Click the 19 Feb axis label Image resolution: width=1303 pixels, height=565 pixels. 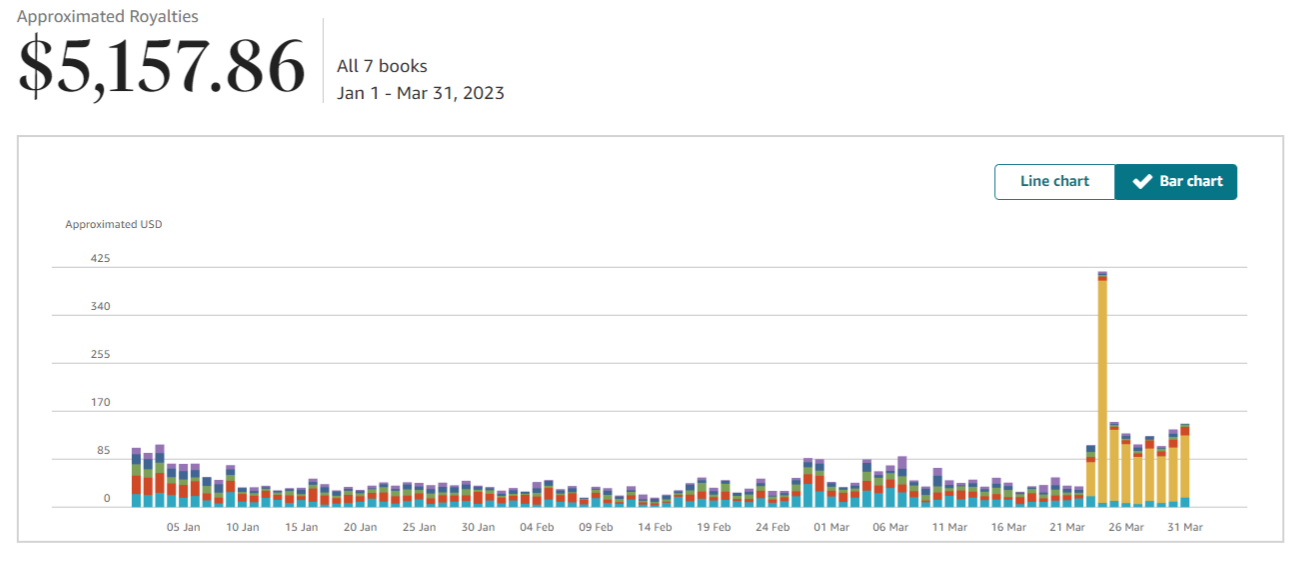(x=714, y=527)
